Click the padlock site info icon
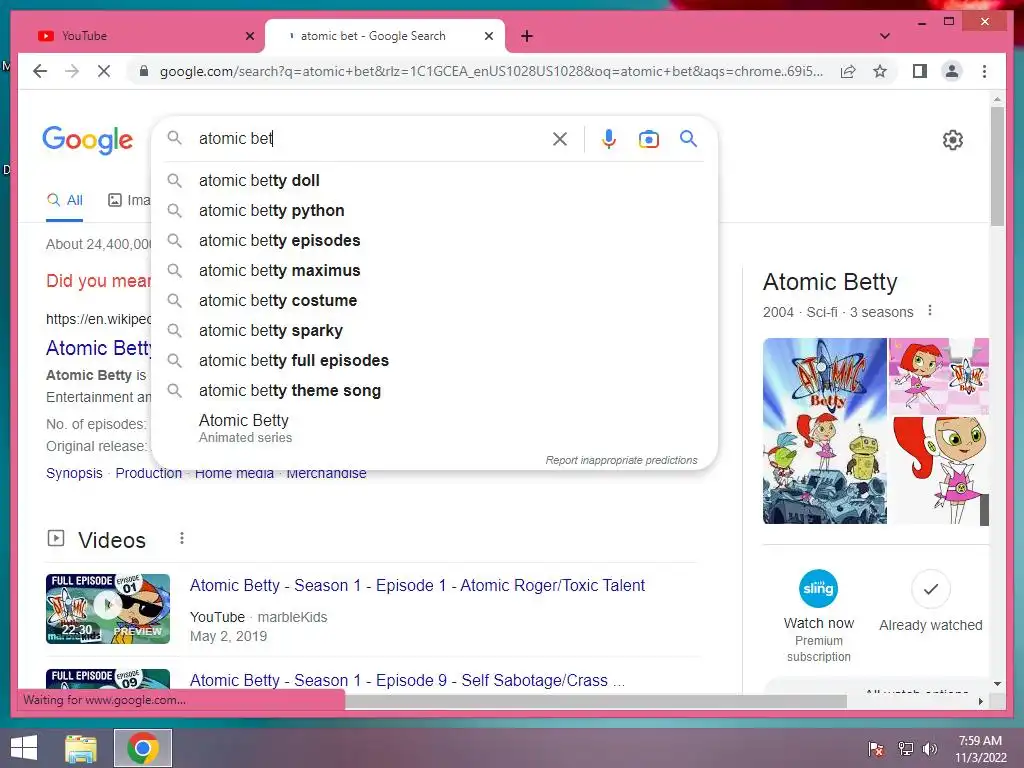This screenshot has height=768, width=1024. [144, 71]
